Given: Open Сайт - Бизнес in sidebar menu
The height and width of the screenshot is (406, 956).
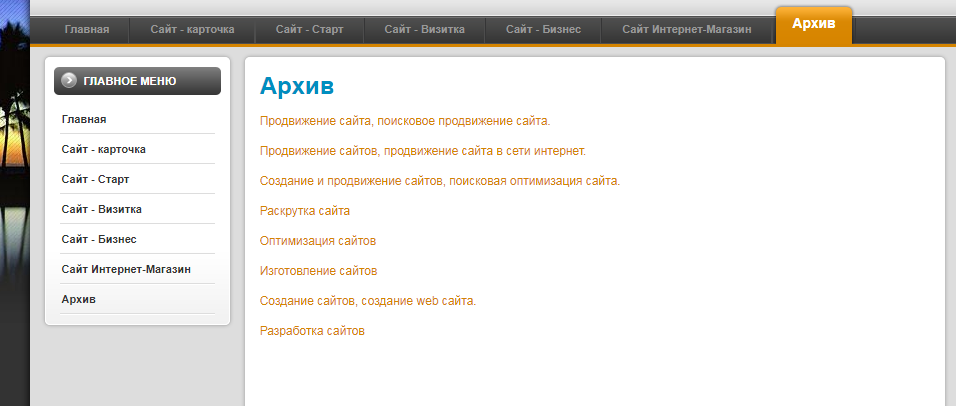Looking at the screenshot, I should pos(98,239).
